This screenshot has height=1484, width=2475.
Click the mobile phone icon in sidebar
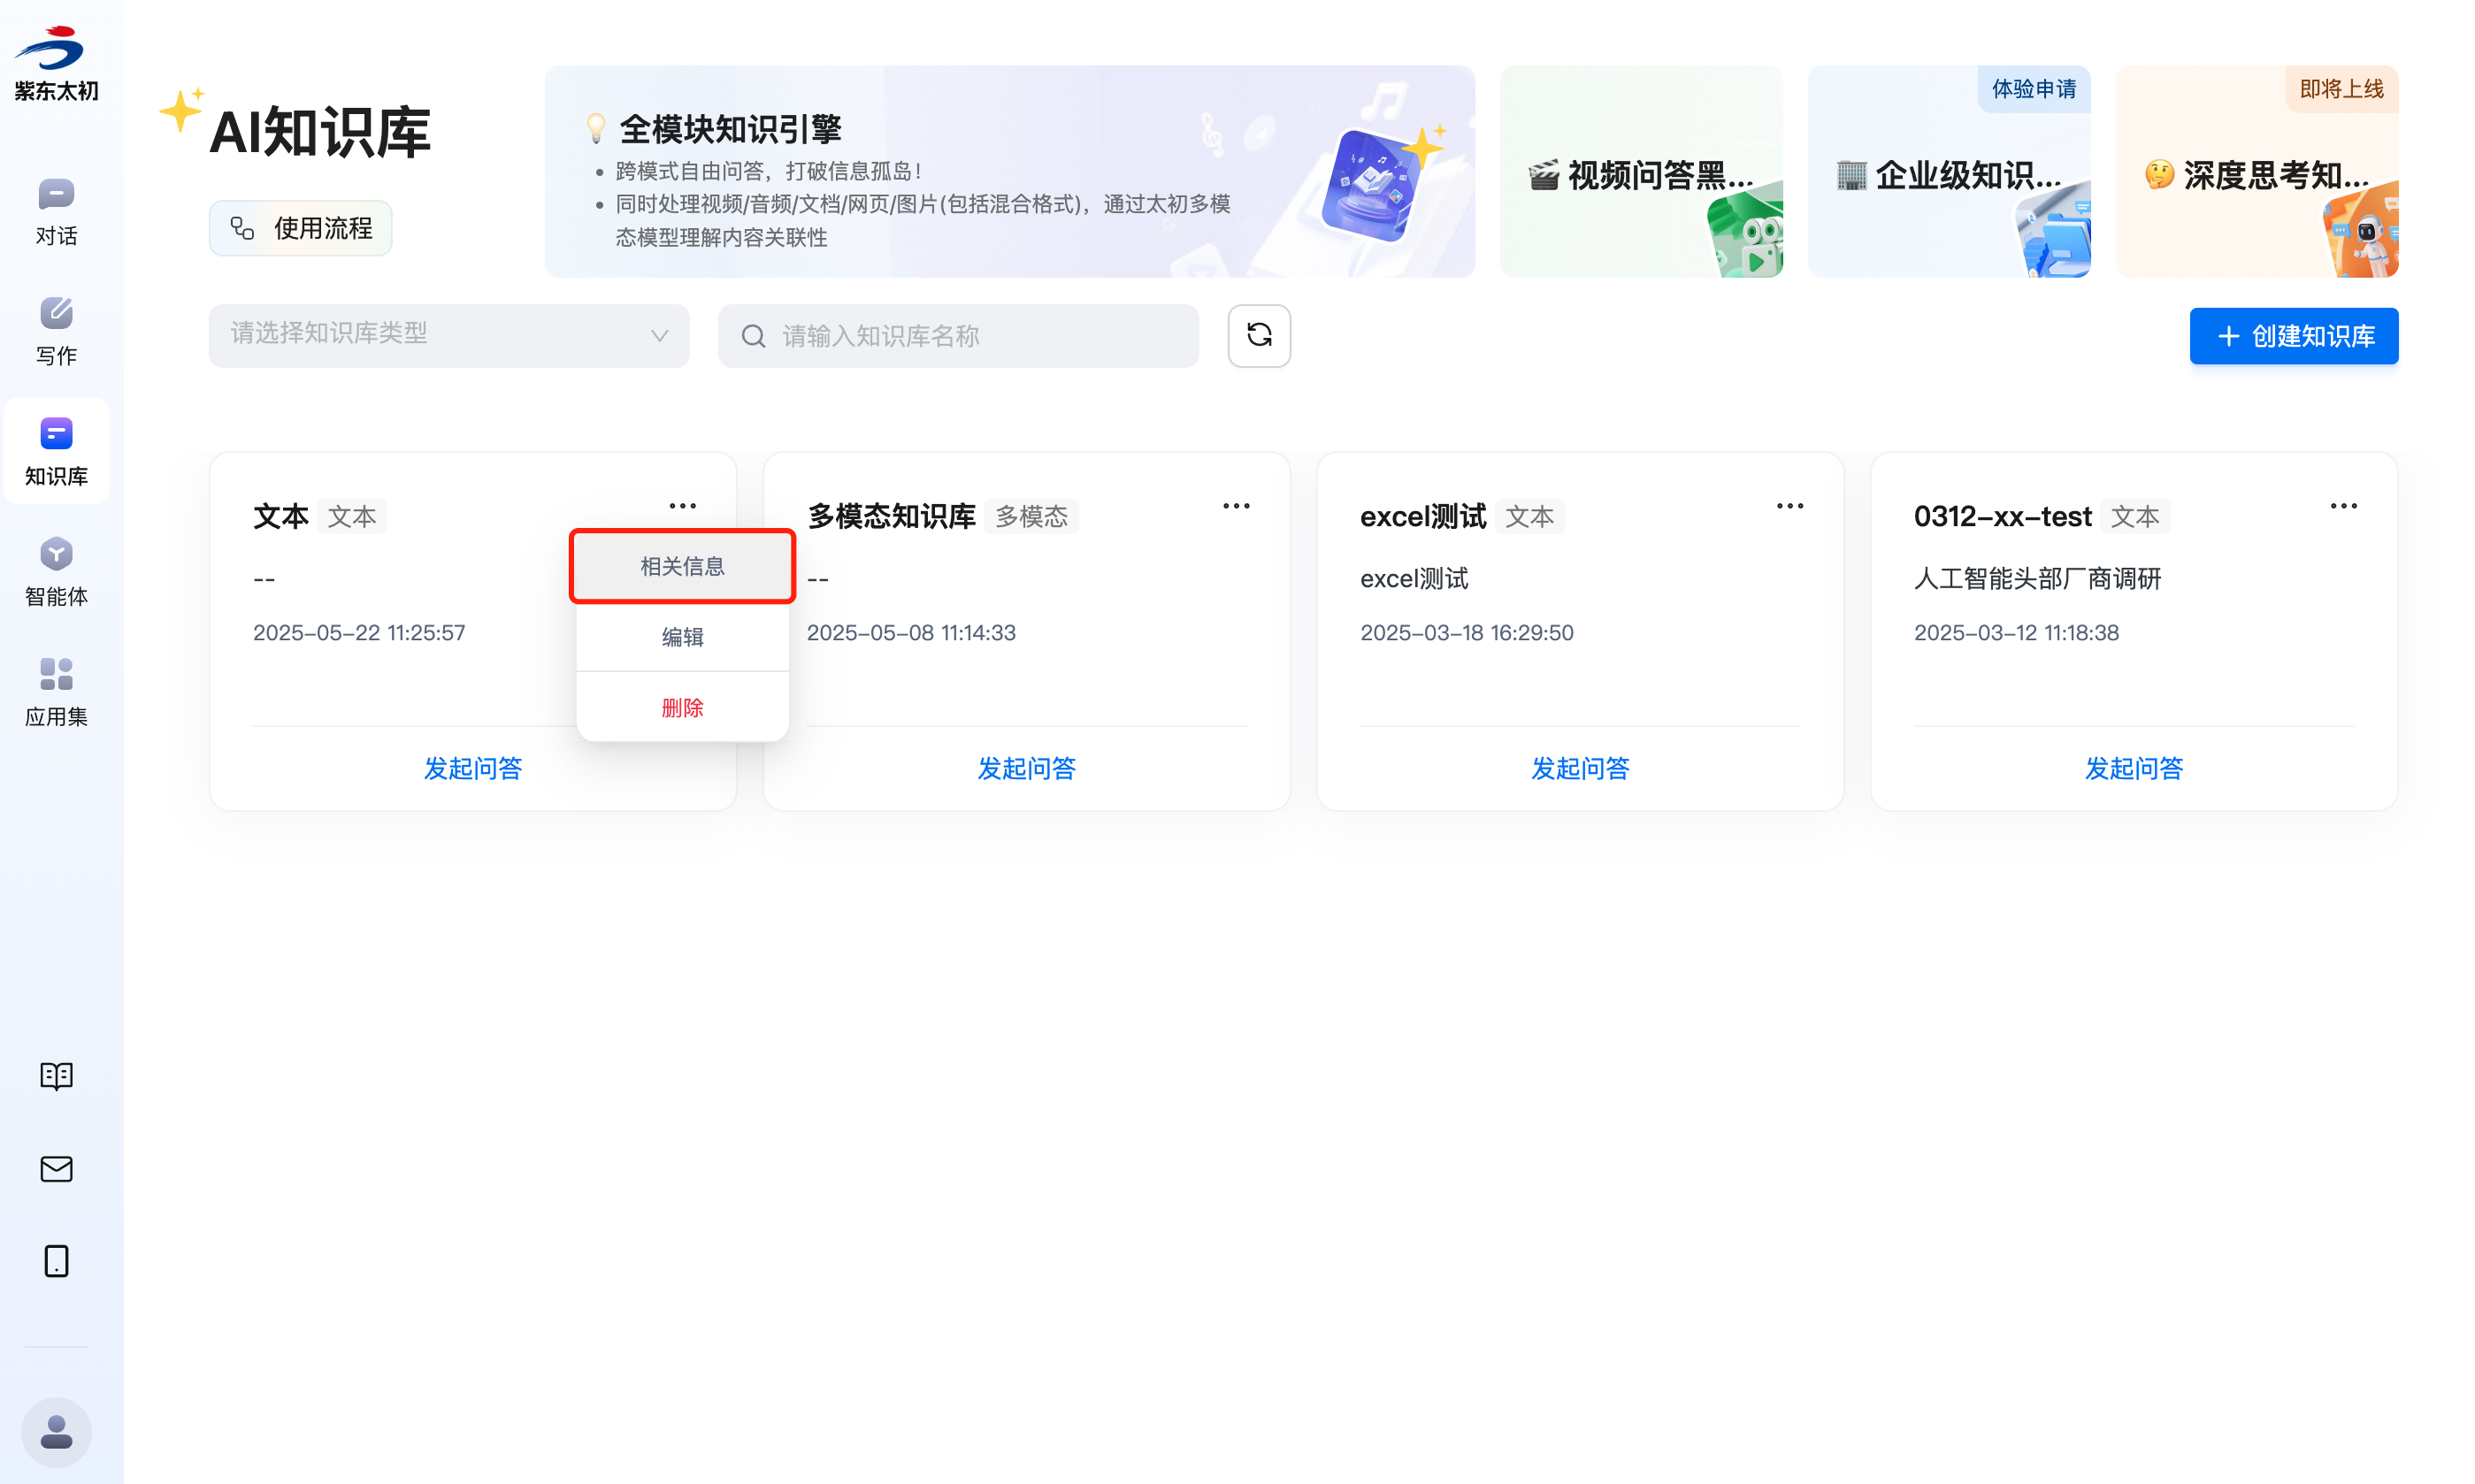point(56,1261)
